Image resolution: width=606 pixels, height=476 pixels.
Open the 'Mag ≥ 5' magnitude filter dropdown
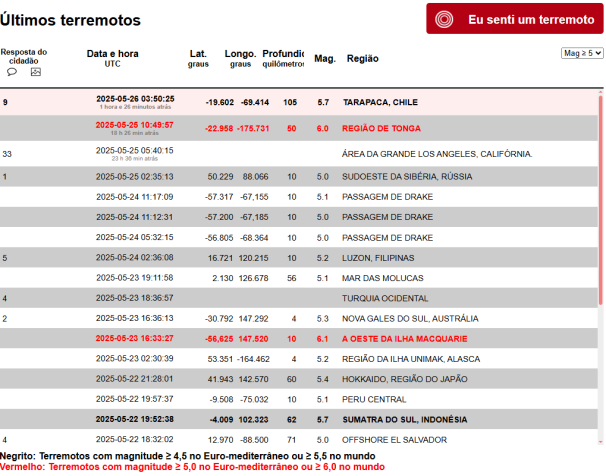coord(582,53)
